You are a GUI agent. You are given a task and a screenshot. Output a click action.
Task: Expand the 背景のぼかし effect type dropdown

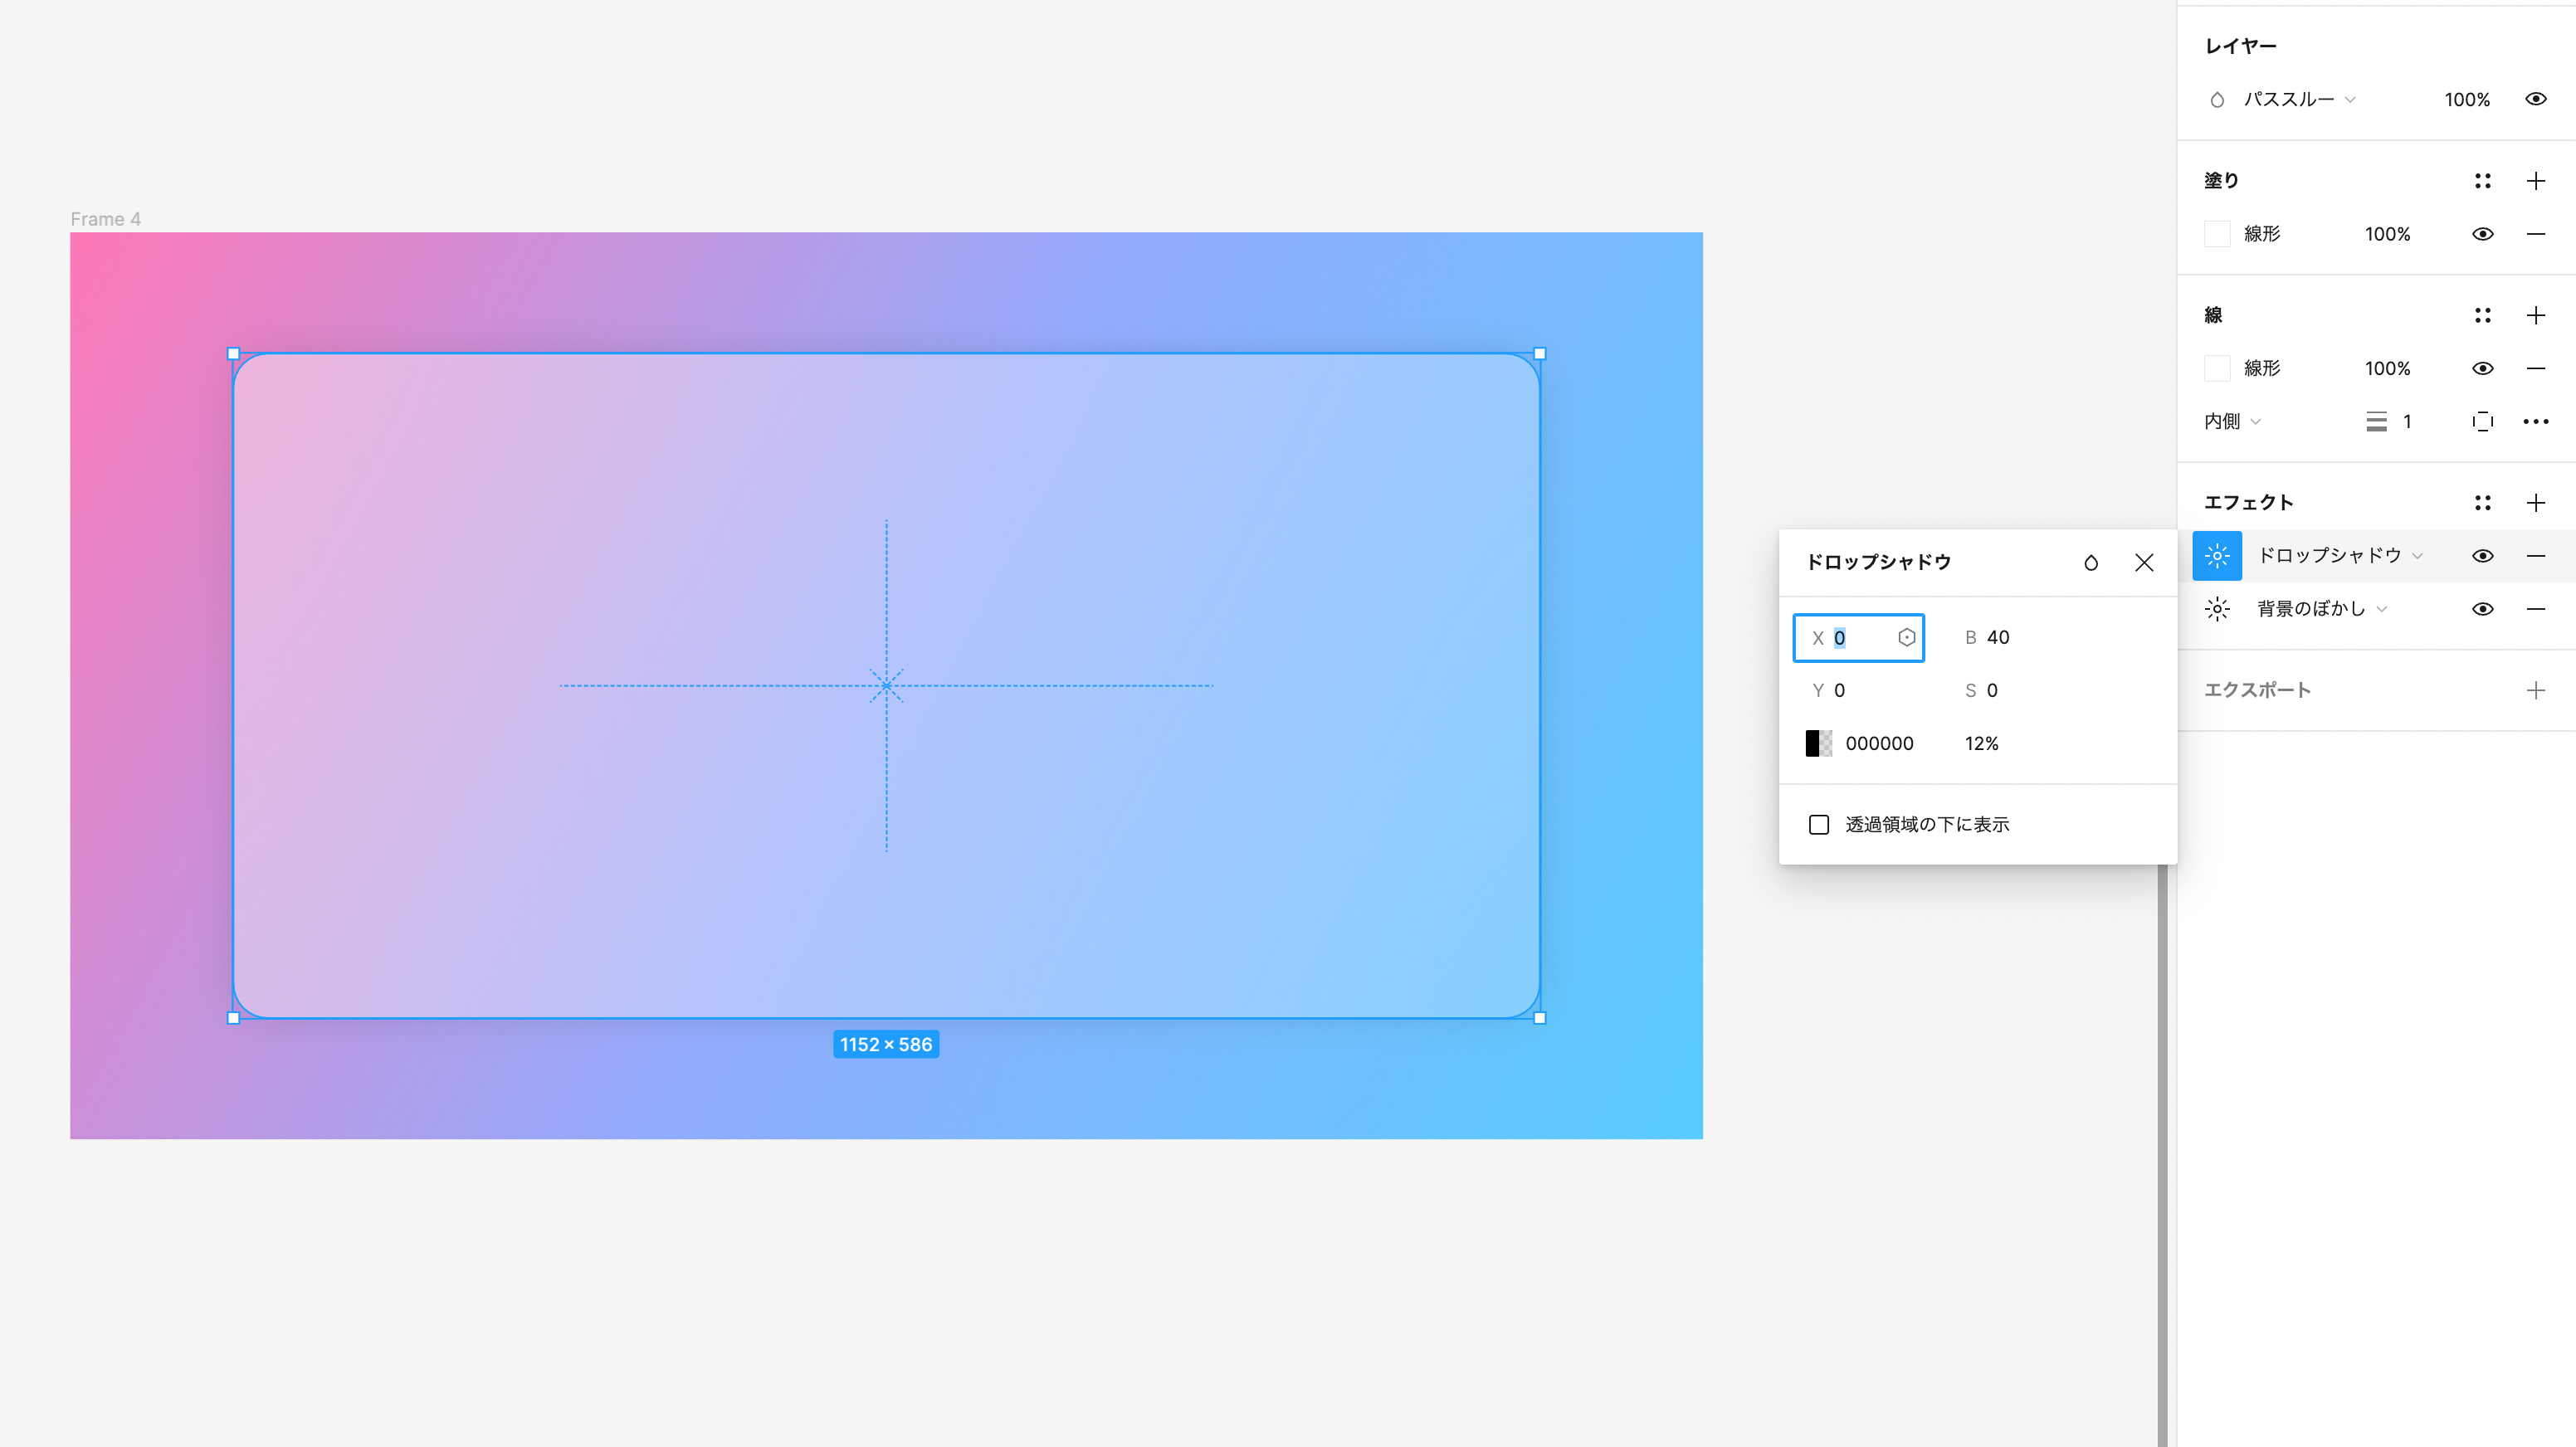pos(2322,609)
